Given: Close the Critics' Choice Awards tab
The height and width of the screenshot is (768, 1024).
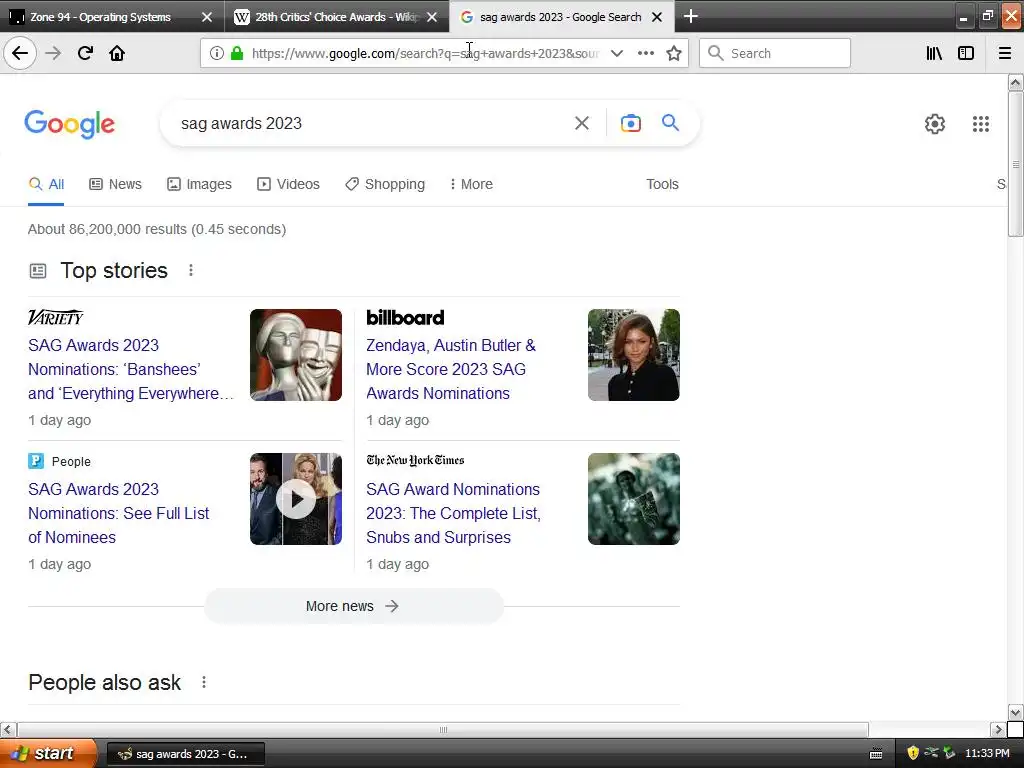Looking at the screenshot, I should pos(432,17).
